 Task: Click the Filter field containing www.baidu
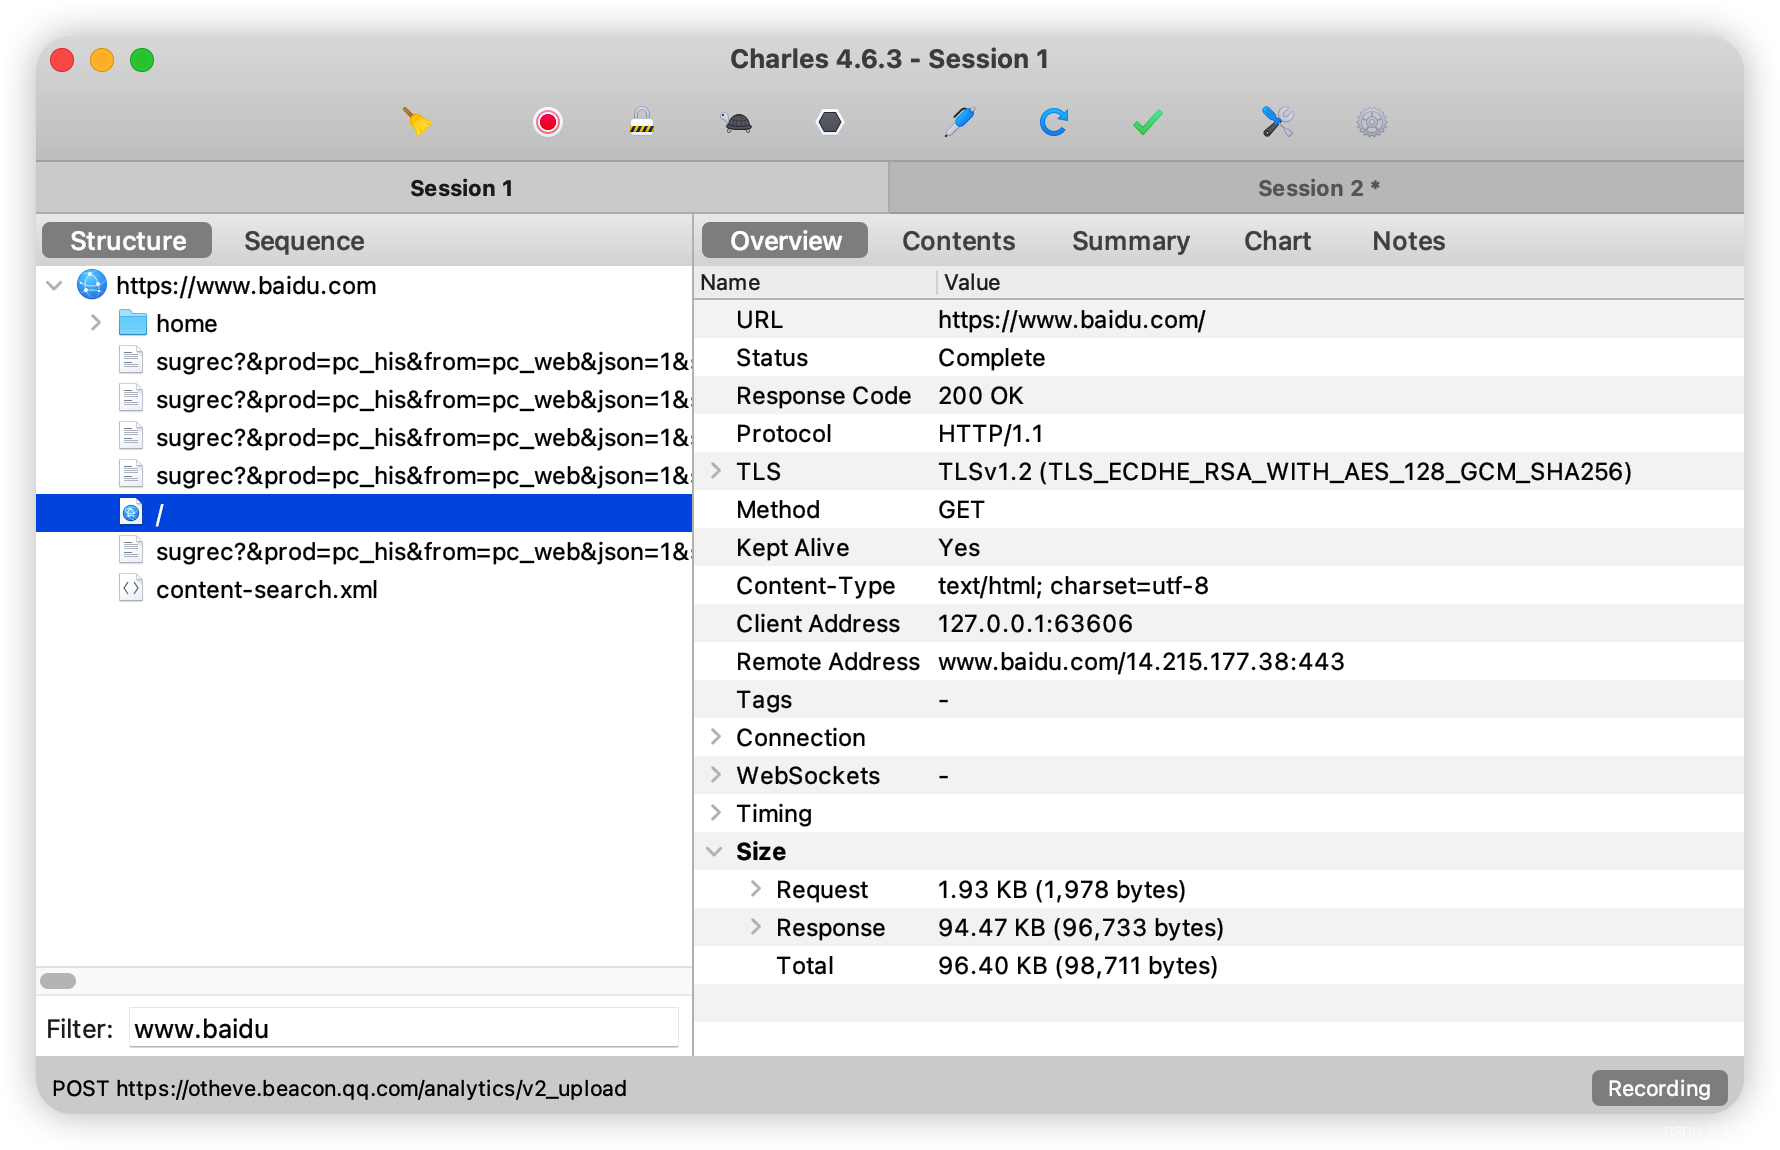[x=404, y=1028]
